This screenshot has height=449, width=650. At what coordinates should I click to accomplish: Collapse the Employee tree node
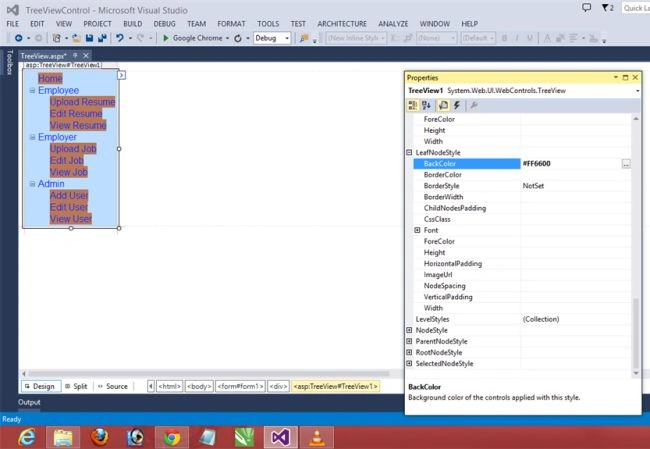tap(32, 90)
